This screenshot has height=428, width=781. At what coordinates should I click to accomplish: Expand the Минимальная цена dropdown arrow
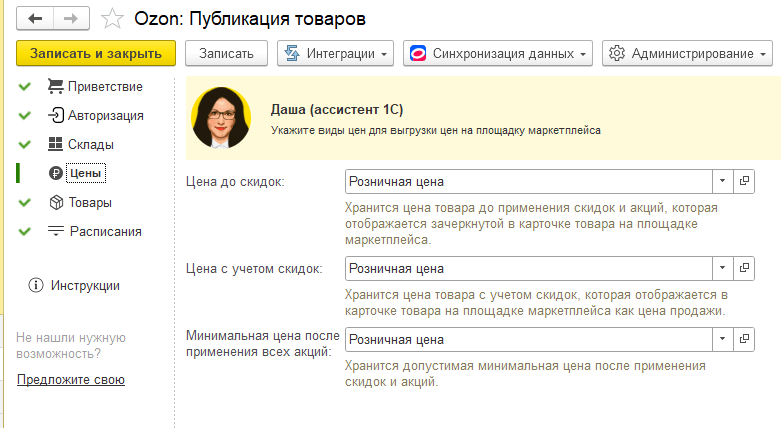pyautogui.click(x=722, y=339)
